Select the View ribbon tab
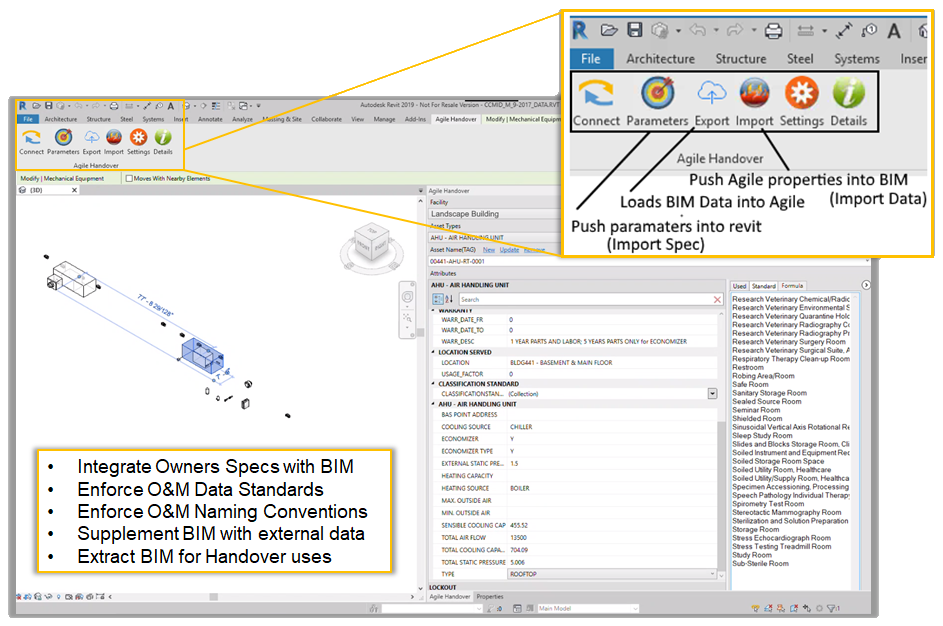Screen dimensions: 943x626 tap(358, 119)
